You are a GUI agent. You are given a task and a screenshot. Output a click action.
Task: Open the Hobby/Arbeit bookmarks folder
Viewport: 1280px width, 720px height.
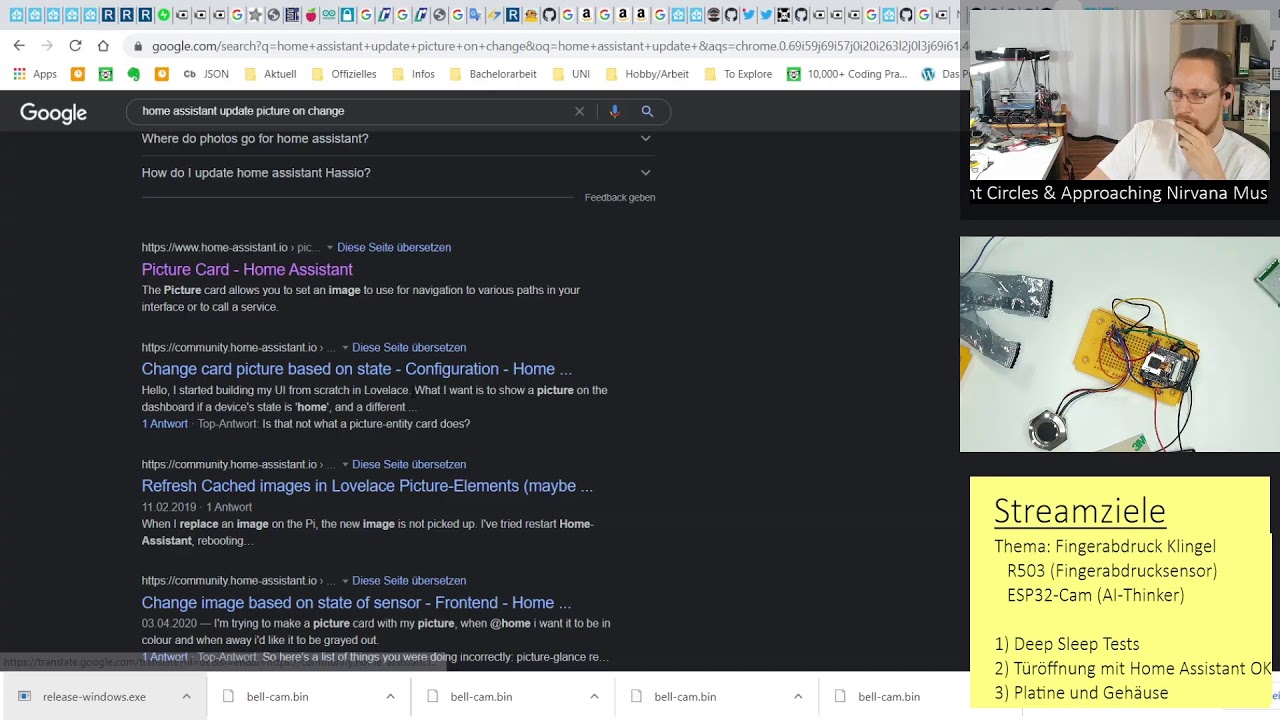pyautogui.click(x=647, y=74)
